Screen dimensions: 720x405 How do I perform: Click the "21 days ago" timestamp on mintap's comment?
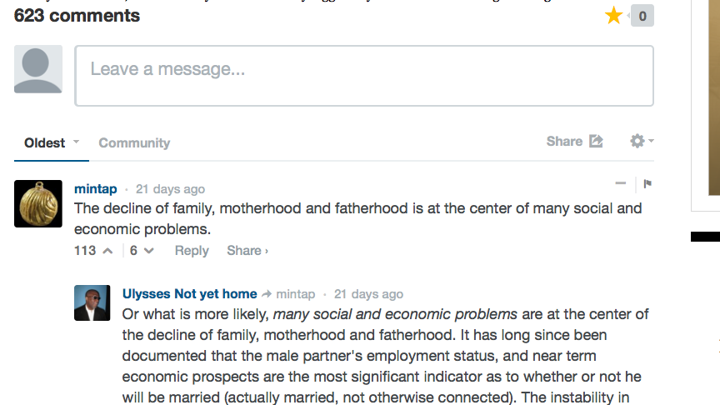click(x=170, y=189)
